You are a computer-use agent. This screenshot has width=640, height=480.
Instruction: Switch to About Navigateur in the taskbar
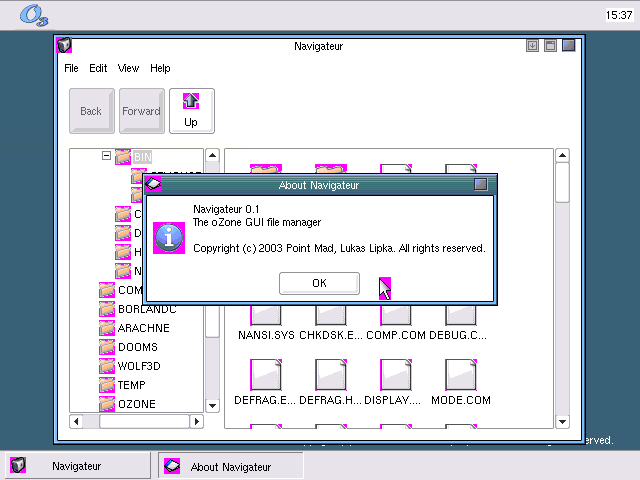tap(231, 466)
